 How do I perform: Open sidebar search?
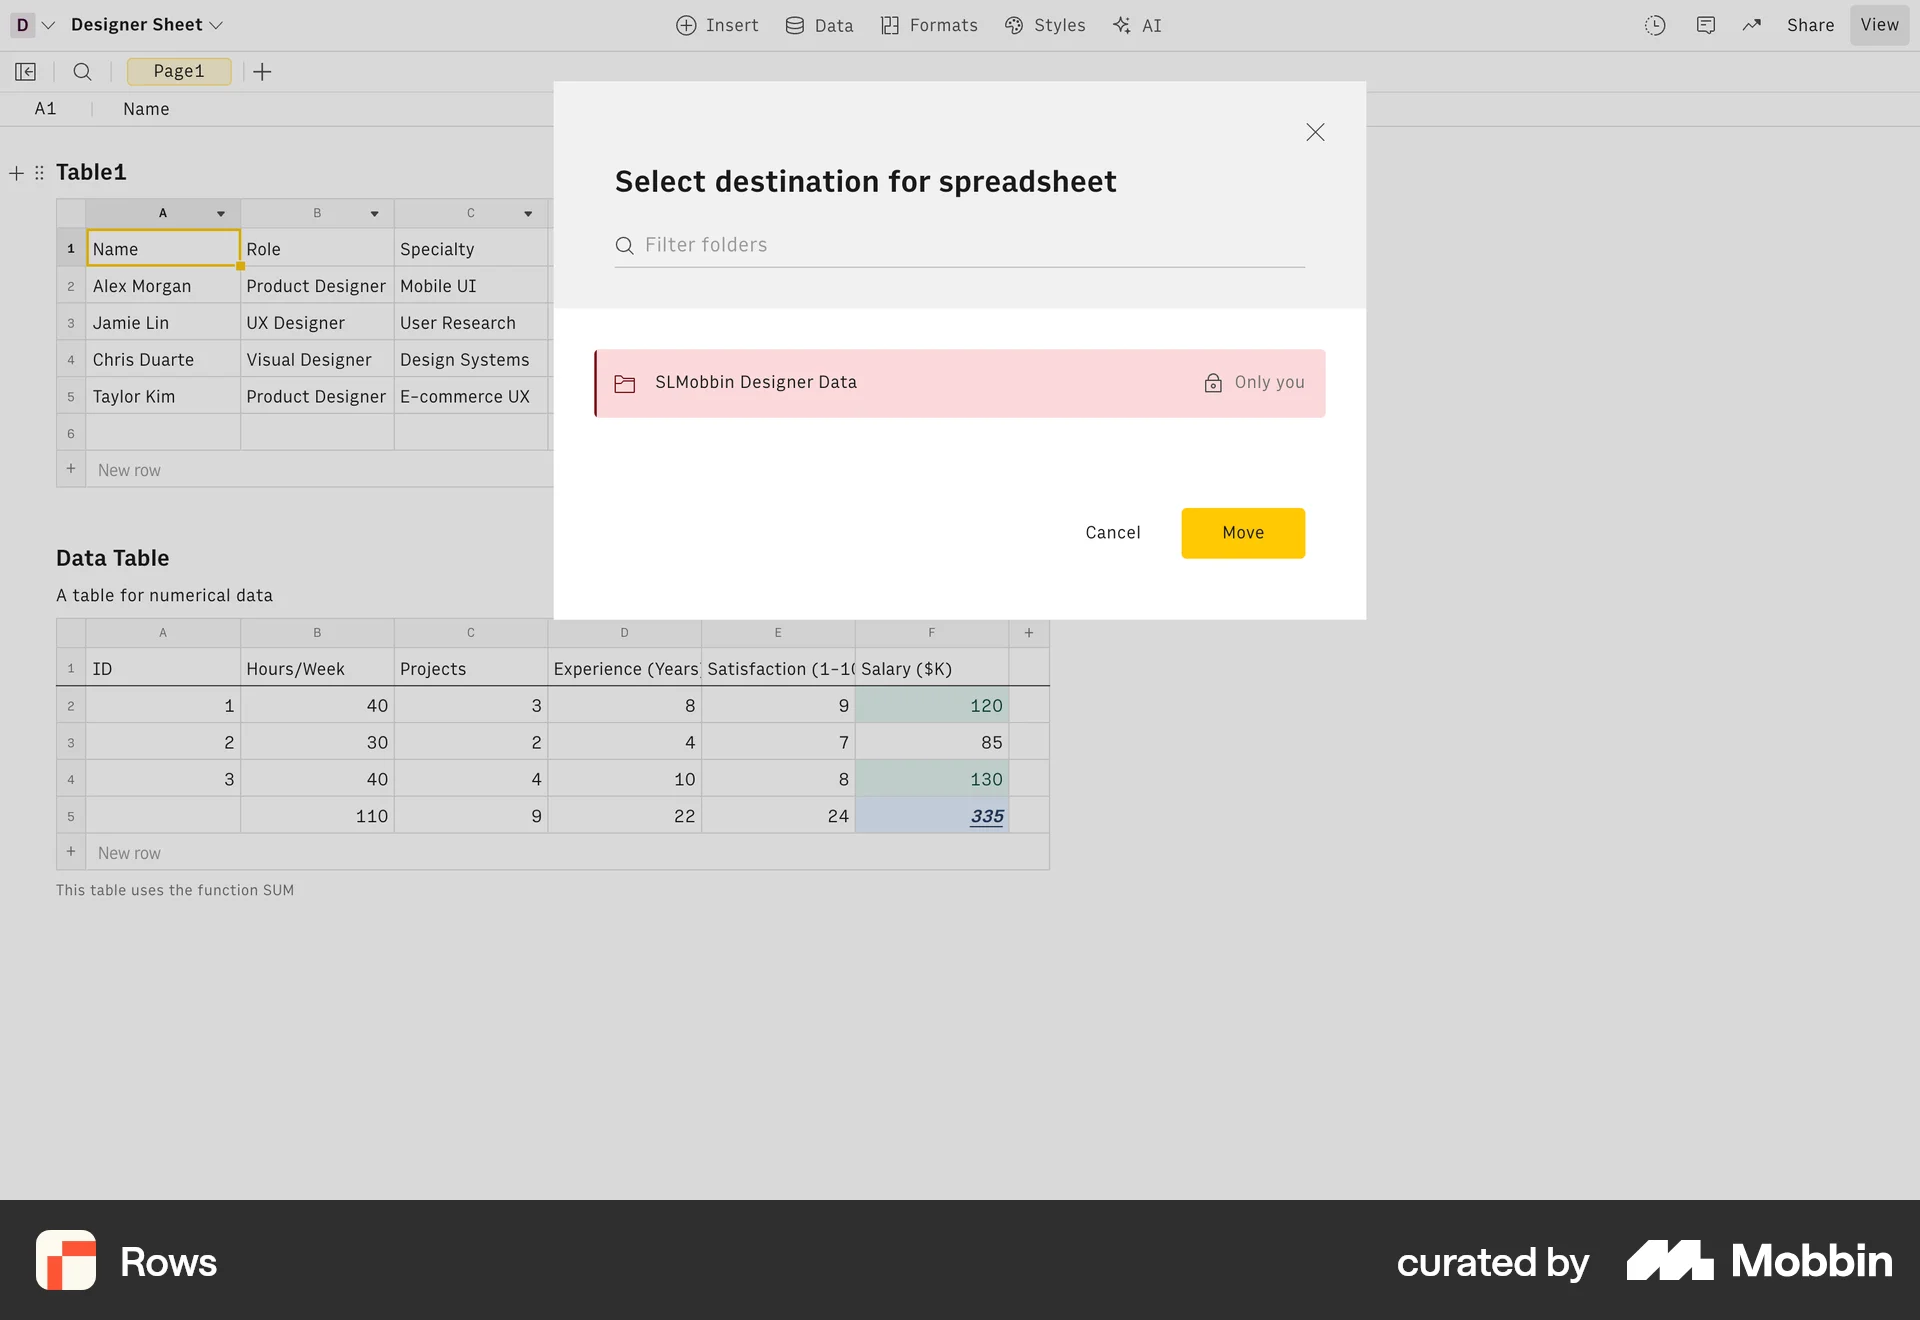click(x=82, y=71)
